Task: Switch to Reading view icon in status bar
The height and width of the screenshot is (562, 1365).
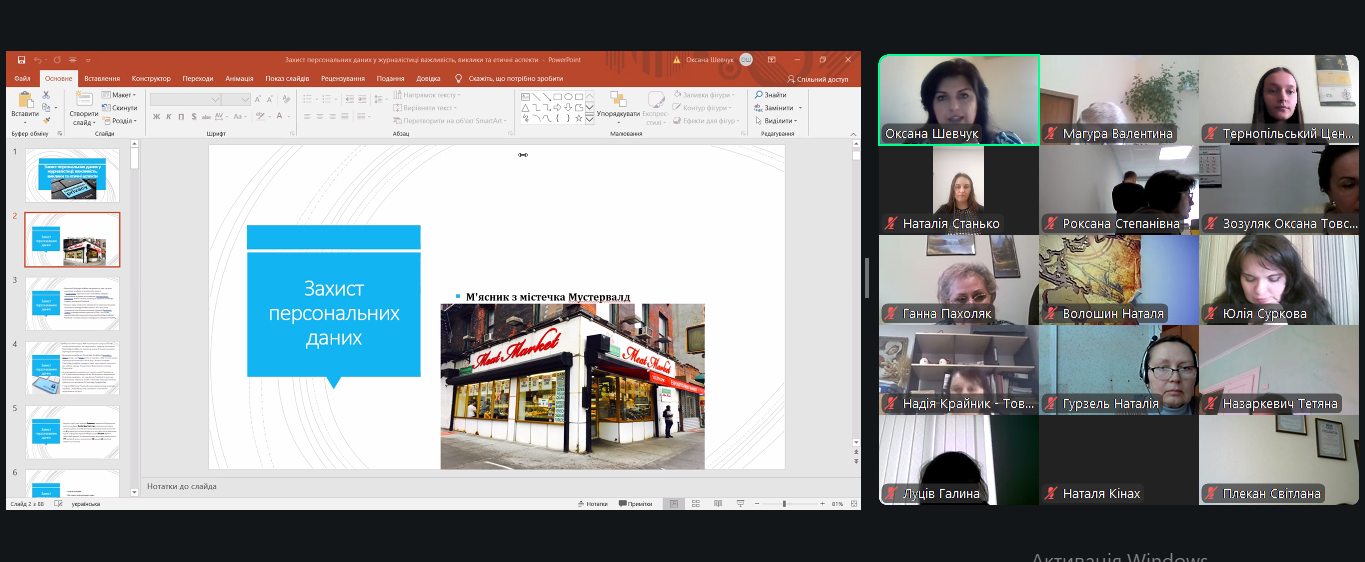Action: [719, 504]
